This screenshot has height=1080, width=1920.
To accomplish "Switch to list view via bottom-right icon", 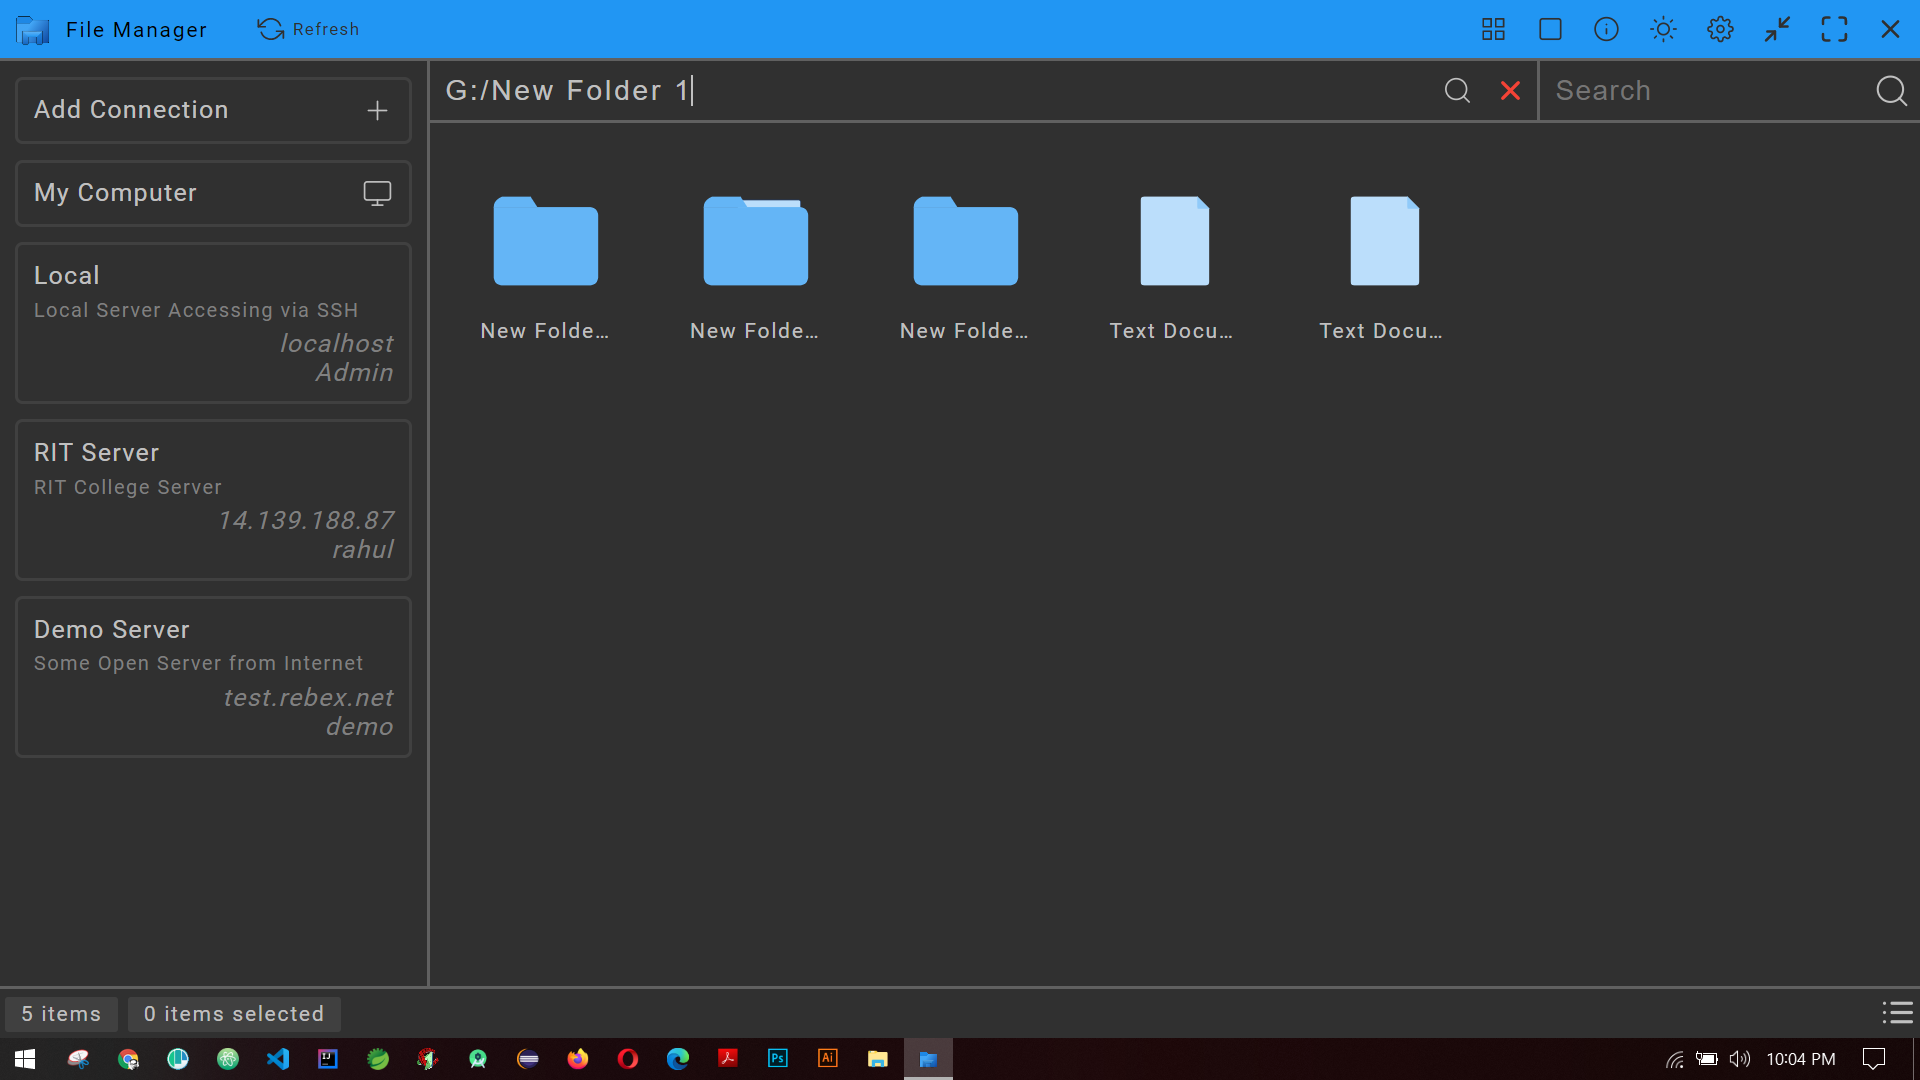I will (x=1898, y=1013).
